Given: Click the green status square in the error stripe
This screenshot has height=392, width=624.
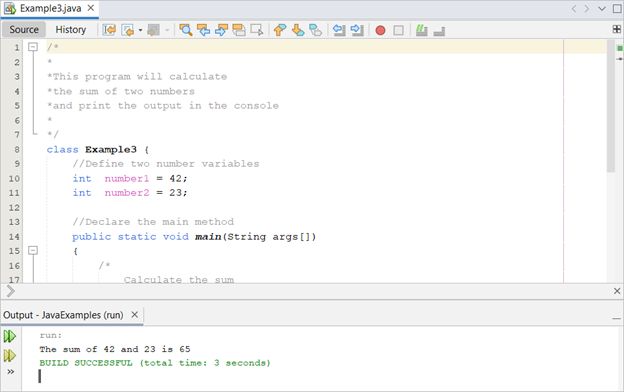Looking at the screenshot, I should (620, 48).
